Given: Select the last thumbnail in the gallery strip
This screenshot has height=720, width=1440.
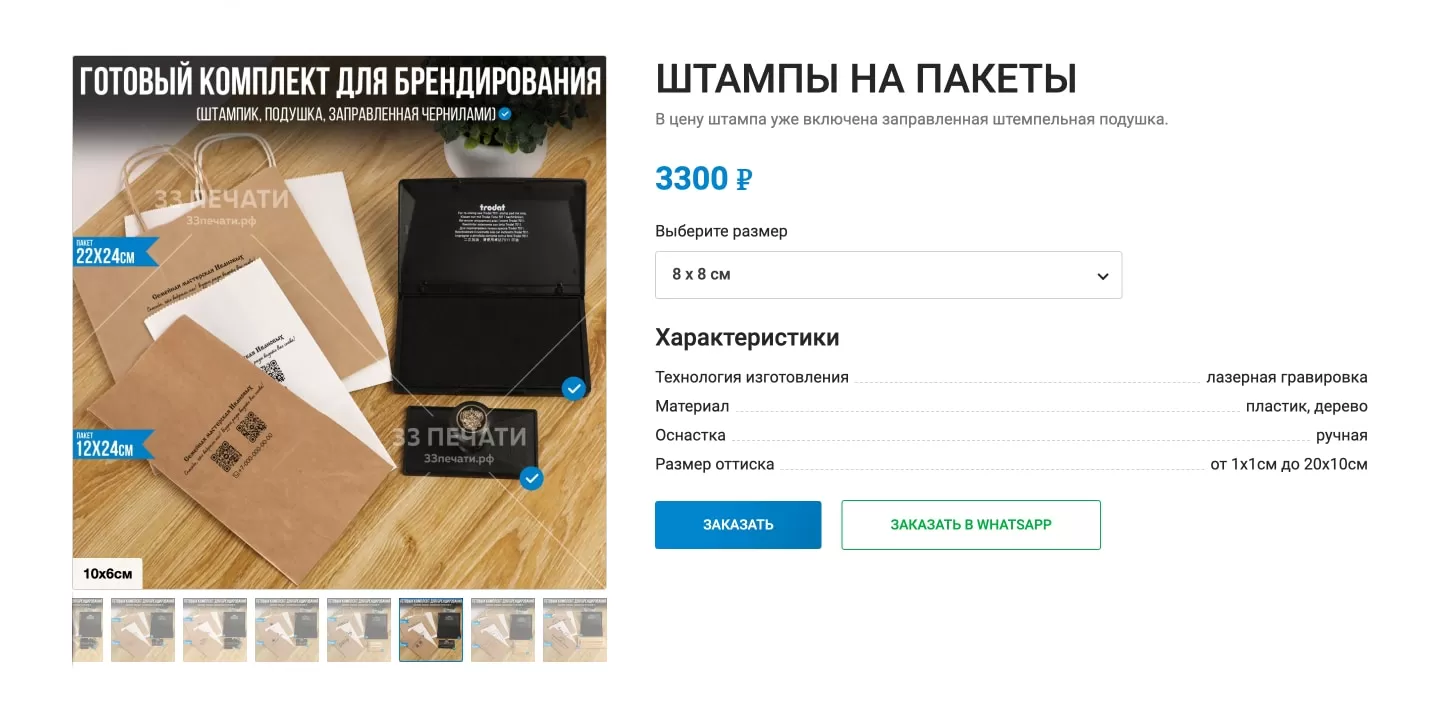Looking at the screenshot, I should pyautogui.click(x=575, y=630).
